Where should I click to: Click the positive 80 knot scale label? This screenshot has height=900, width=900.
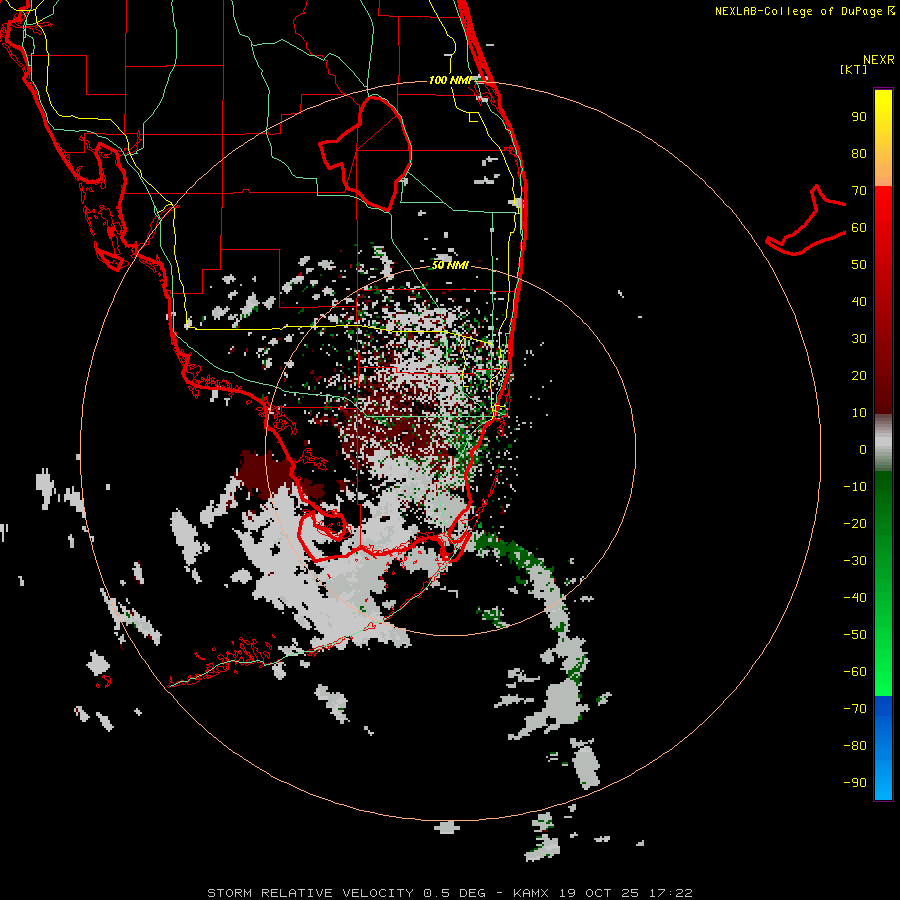coord(859,154)
